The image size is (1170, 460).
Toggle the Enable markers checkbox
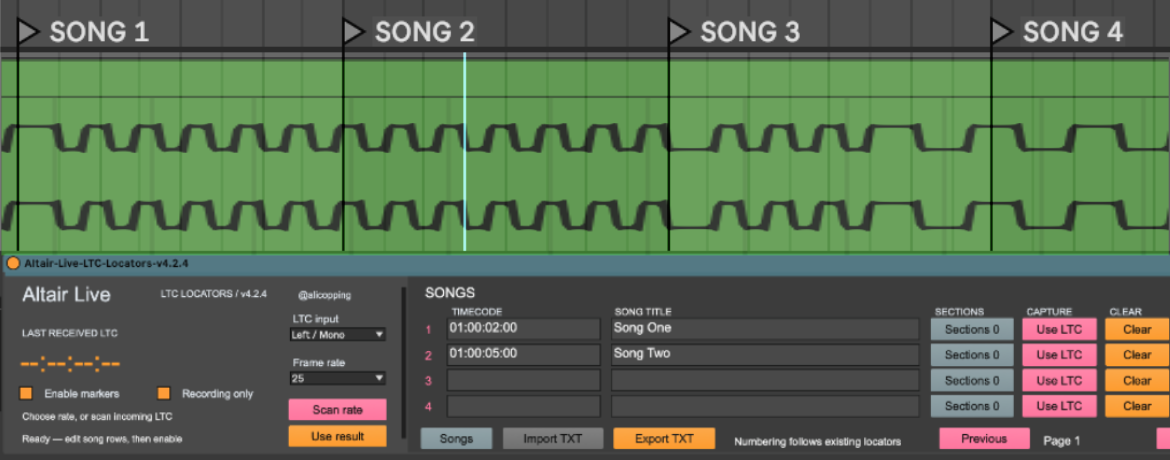[26, 394]
